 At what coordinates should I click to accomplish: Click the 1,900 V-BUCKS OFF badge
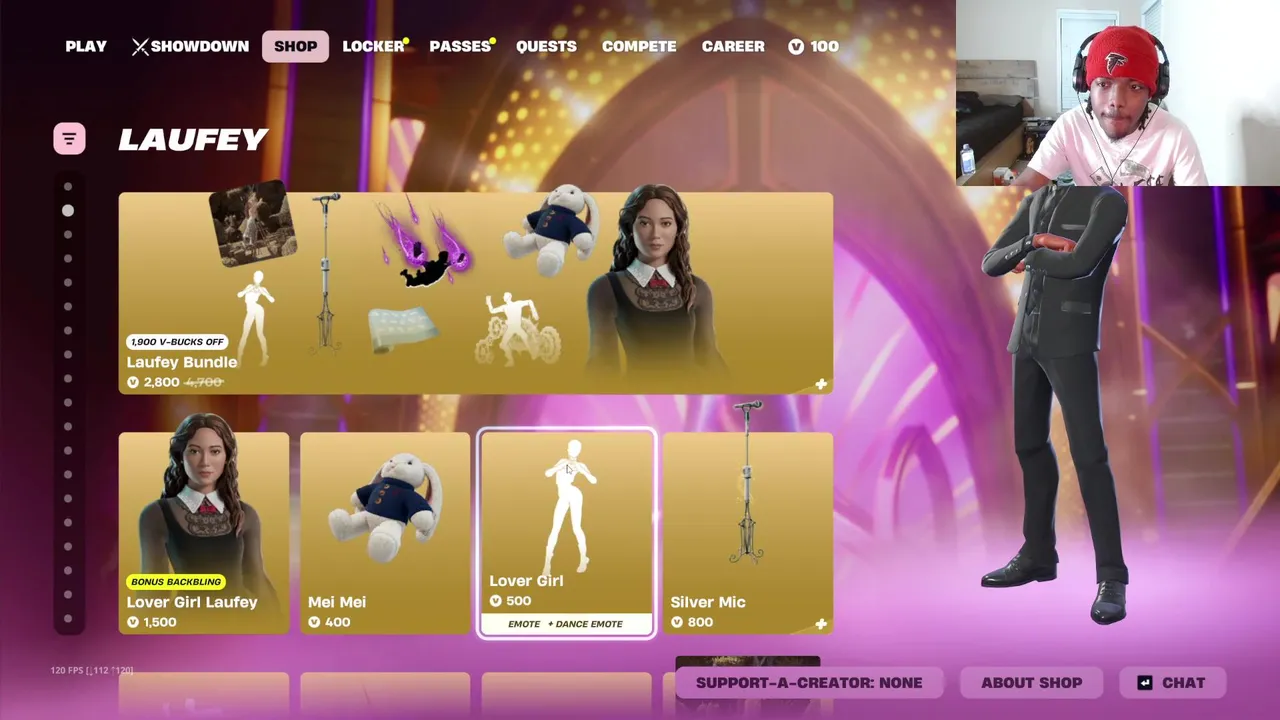click(x=177, y=342)
